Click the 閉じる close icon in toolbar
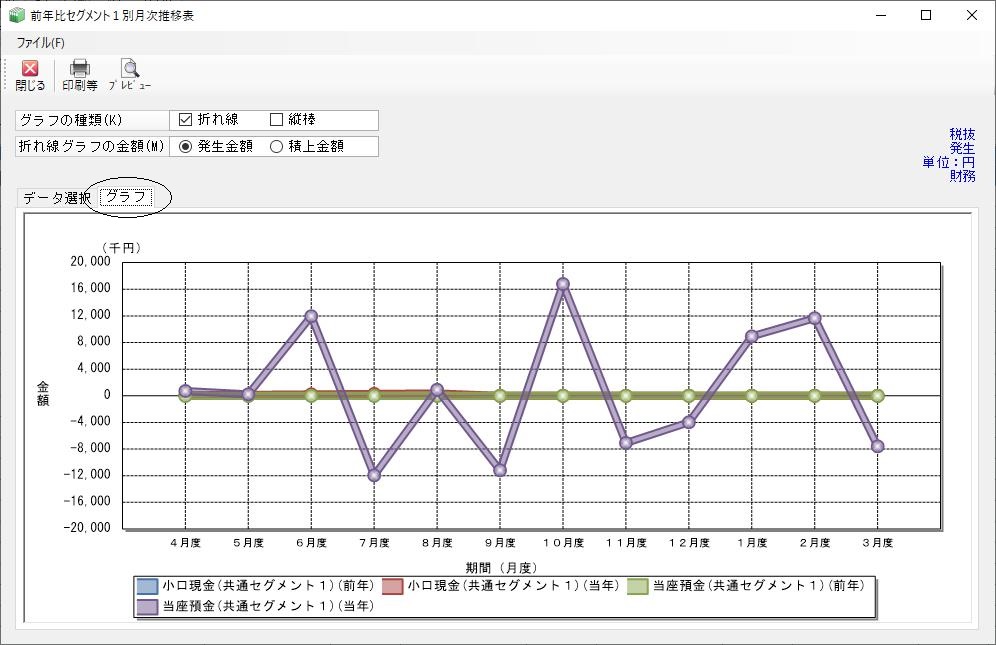 tap(30, 69)
